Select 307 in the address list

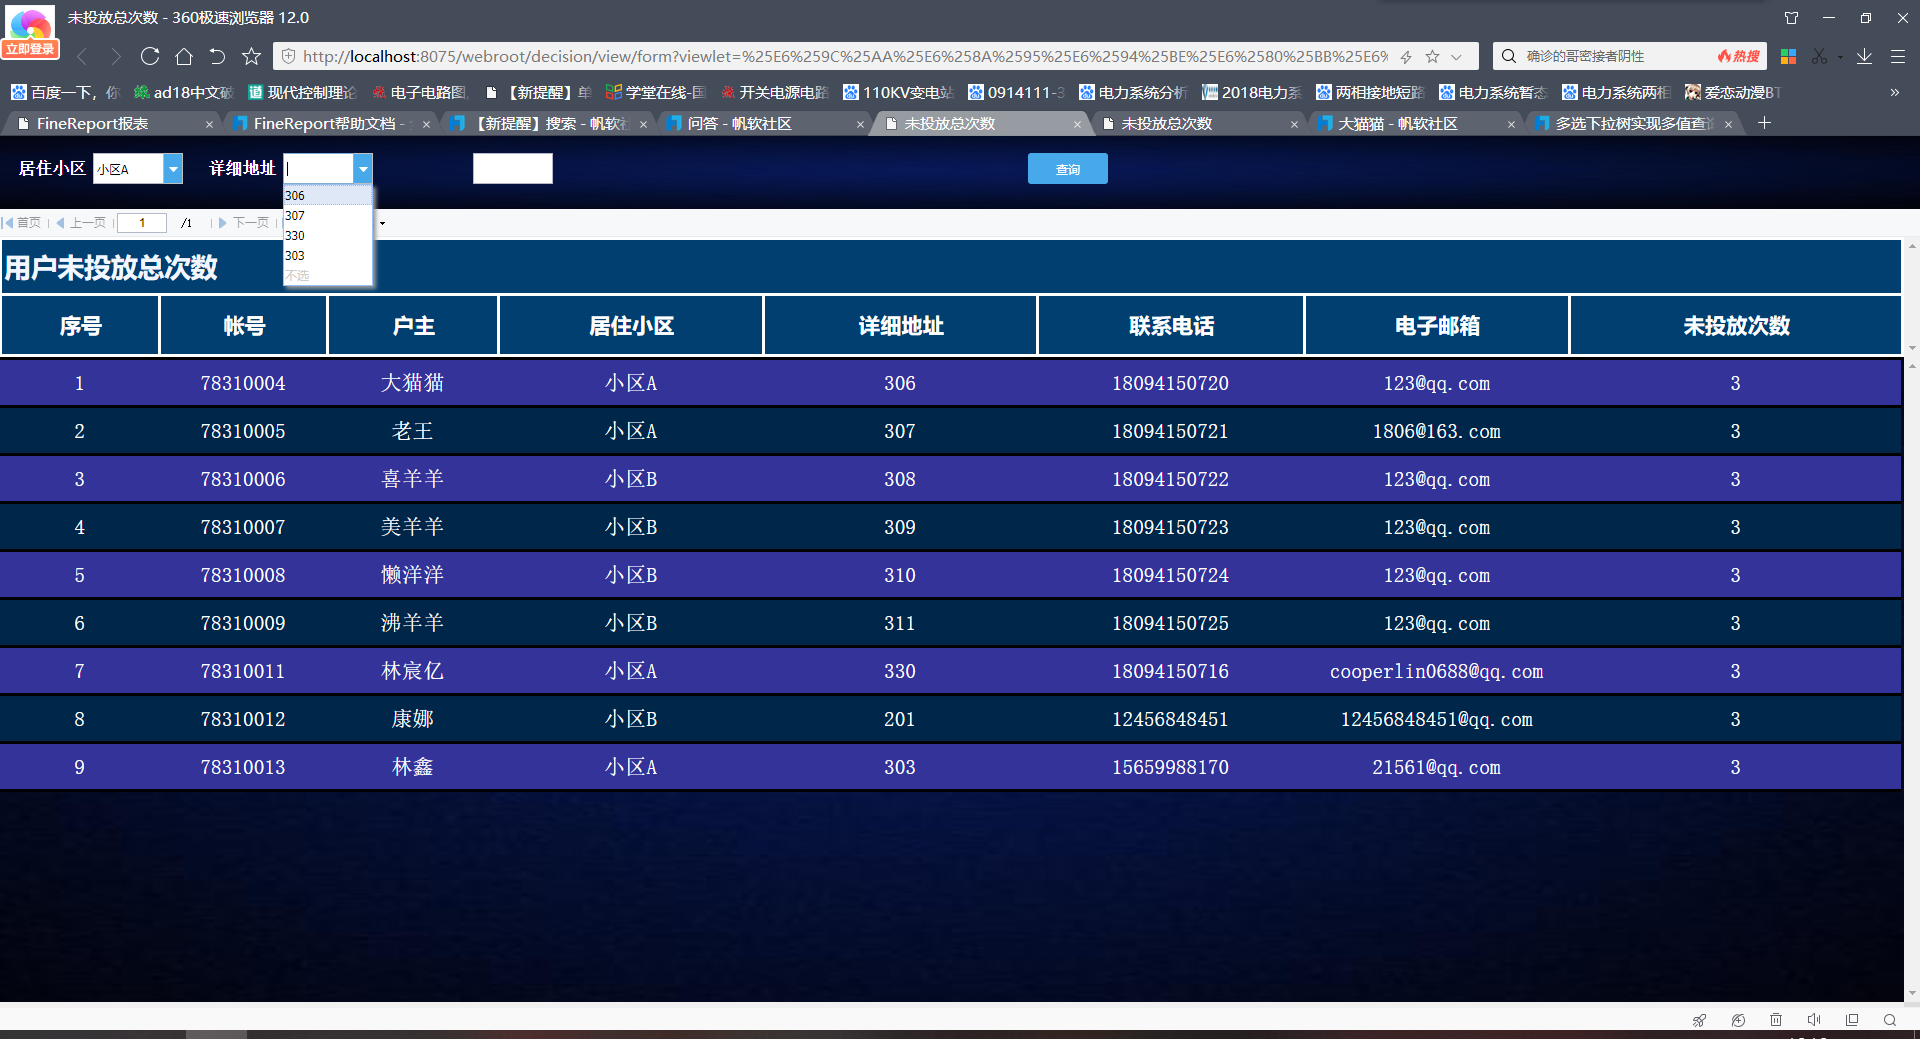click(328, 216)
